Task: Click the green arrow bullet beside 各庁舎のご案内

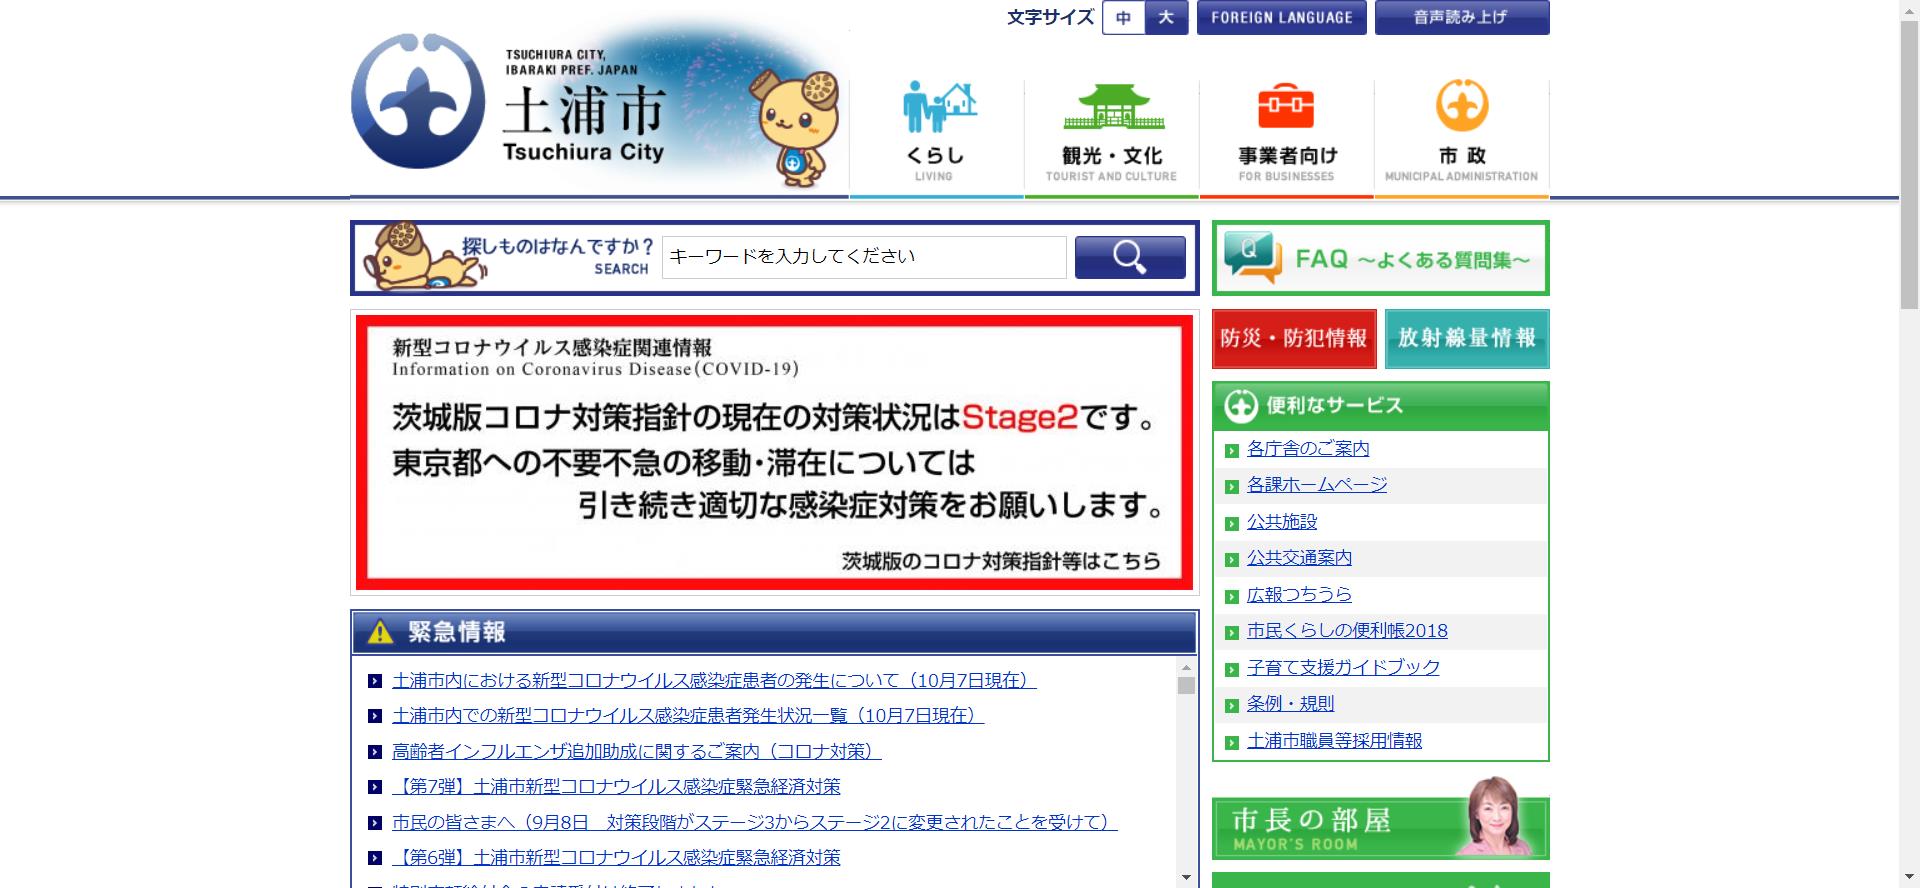Action: (1232, 451)
